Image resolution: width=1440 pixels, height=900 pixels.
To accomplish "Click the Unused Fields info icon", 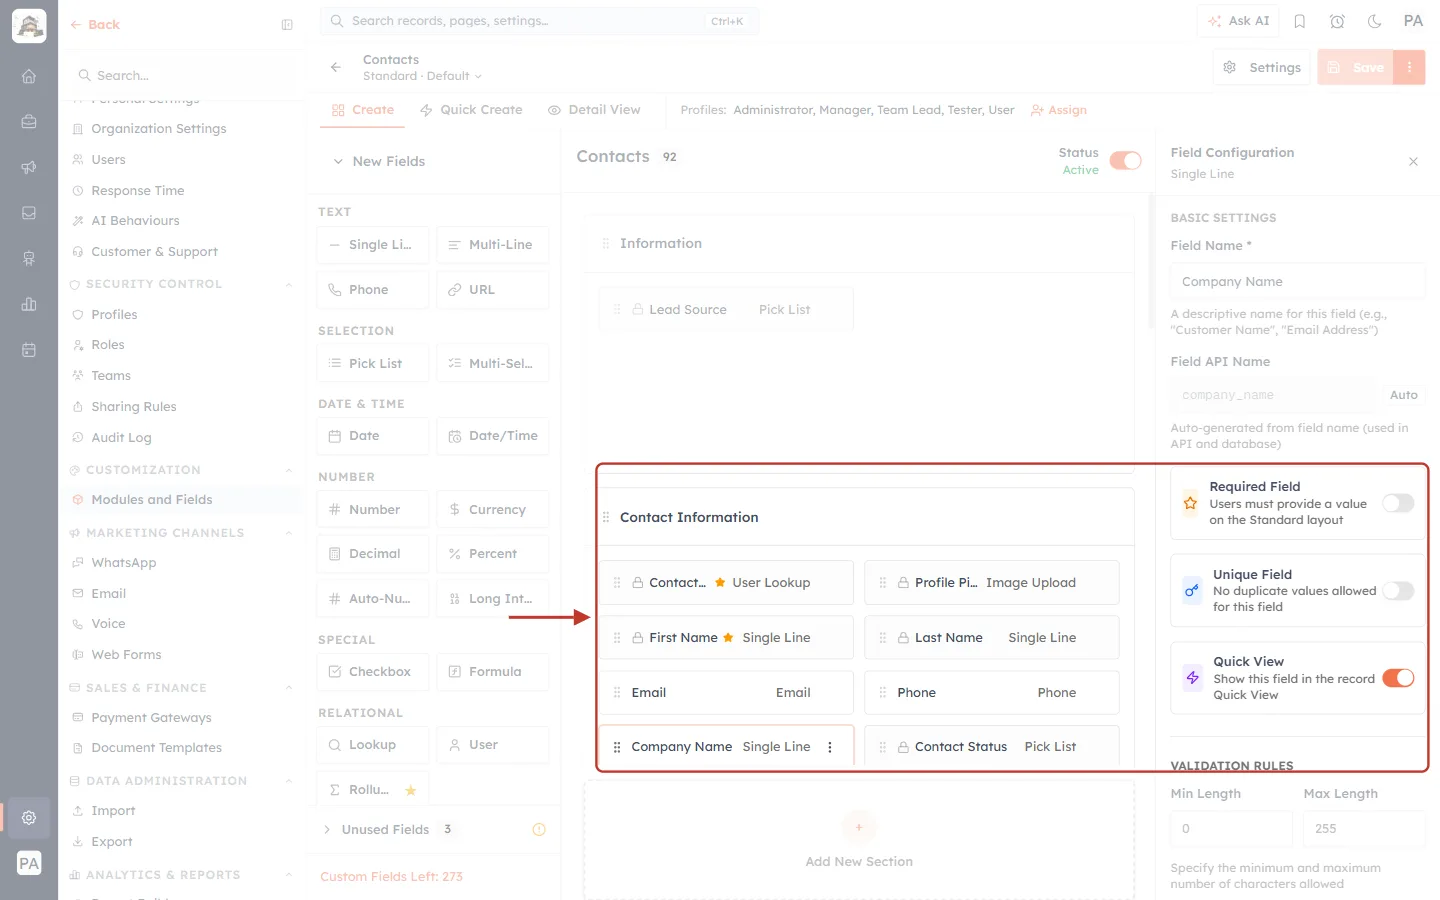I will (539, 829).
